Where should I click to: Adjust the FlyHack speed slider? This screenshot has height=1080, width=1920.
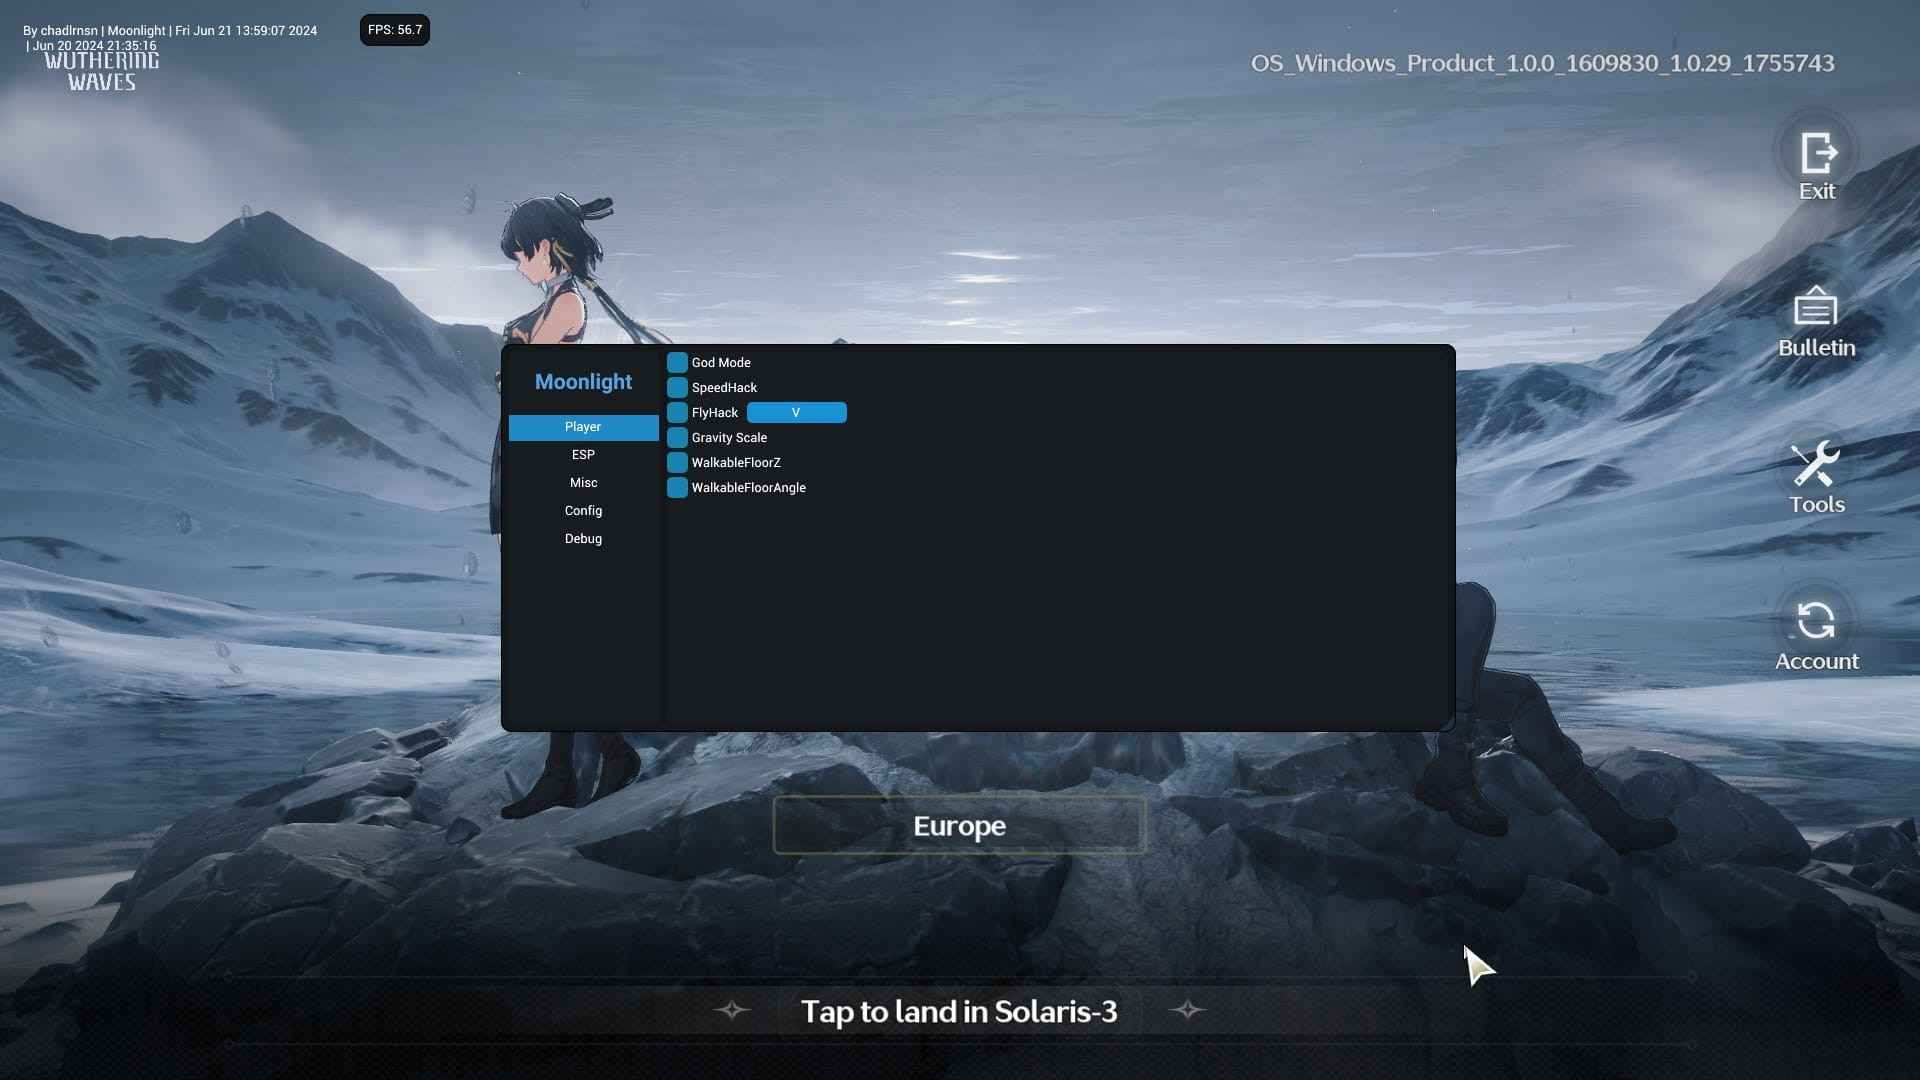[x=795, y=413]
